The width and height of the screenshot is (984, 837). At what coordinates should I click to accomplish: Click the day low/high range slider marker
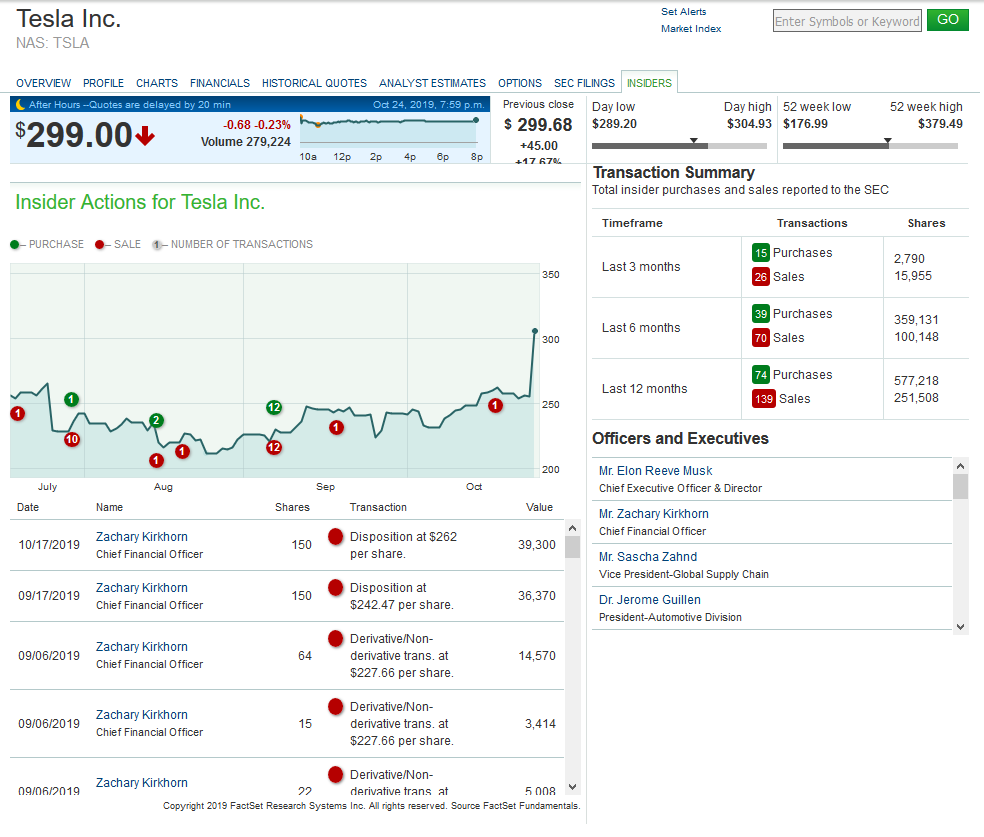(x=693, y=141)
